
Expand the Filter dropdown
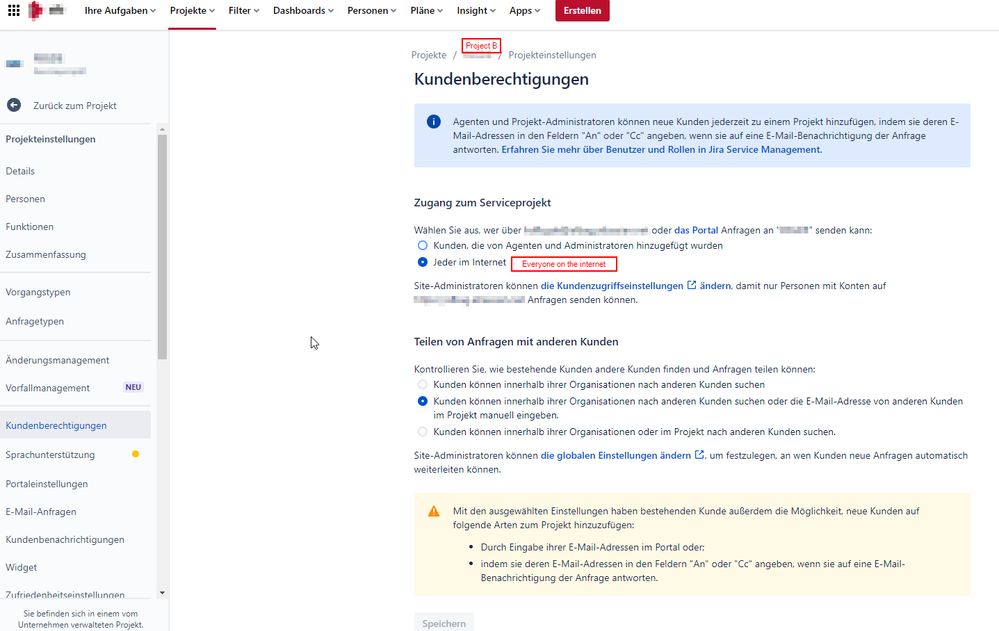[x=244, y=10]
